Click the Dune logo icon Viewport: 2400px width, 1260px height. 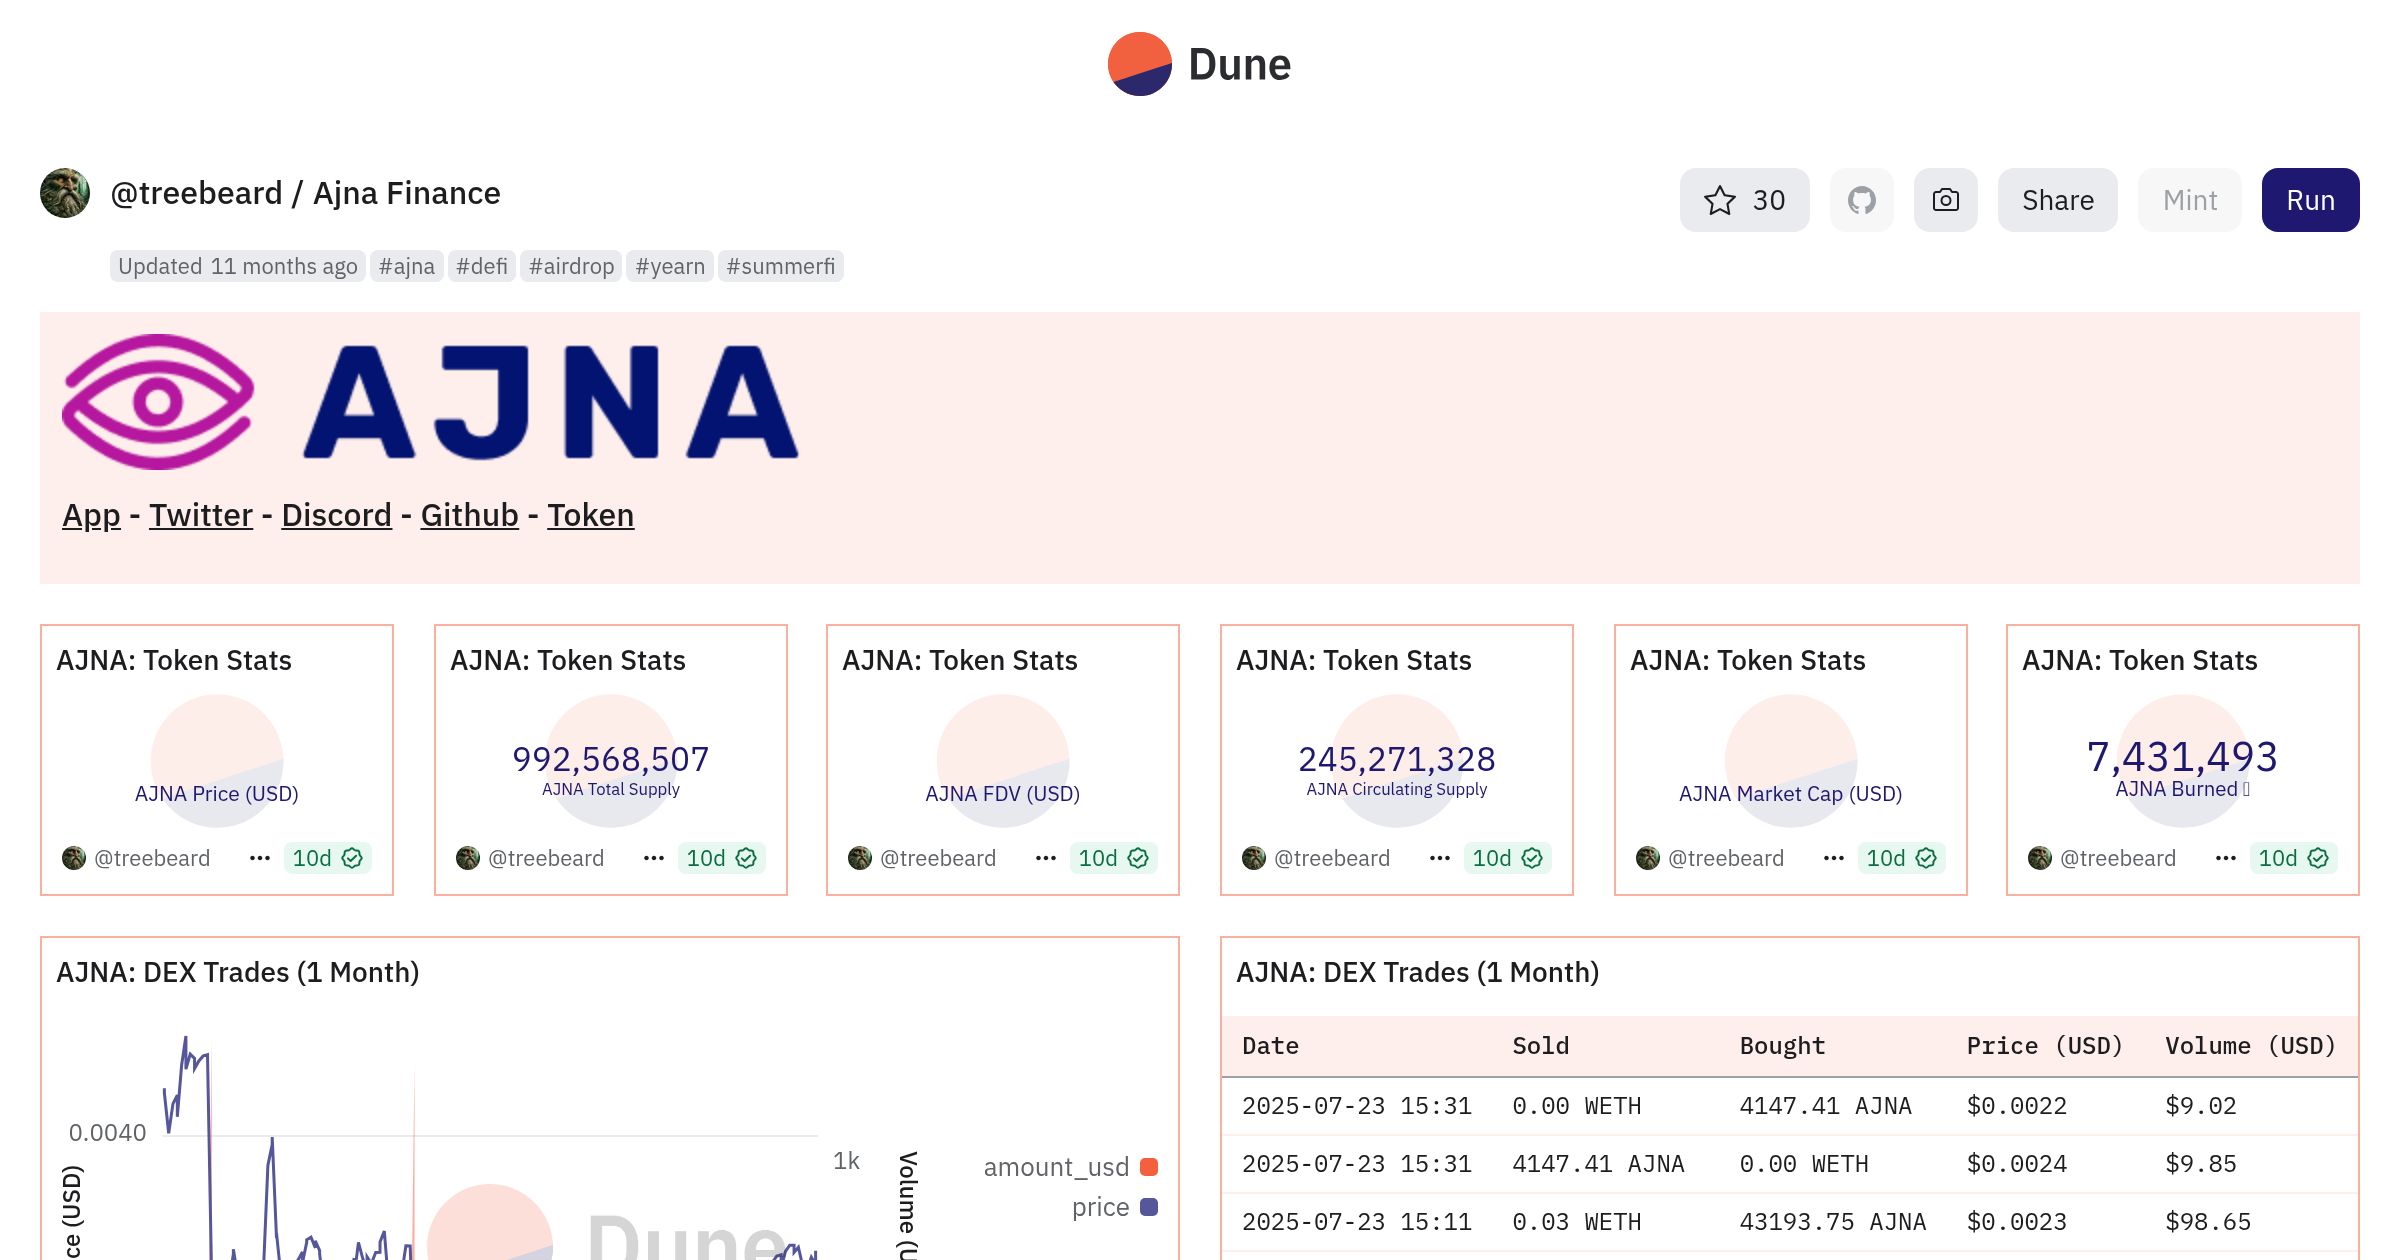pos(1139,64)
